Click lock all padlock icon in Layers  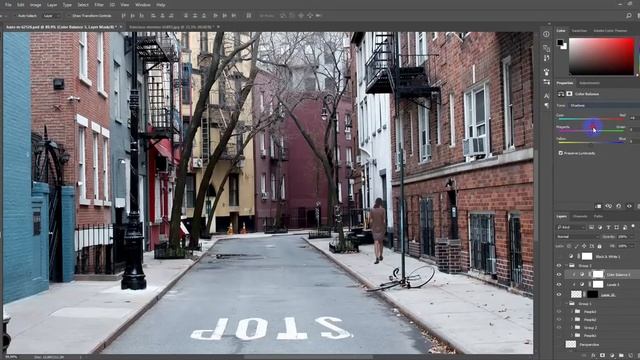click(x=599, y=246)
